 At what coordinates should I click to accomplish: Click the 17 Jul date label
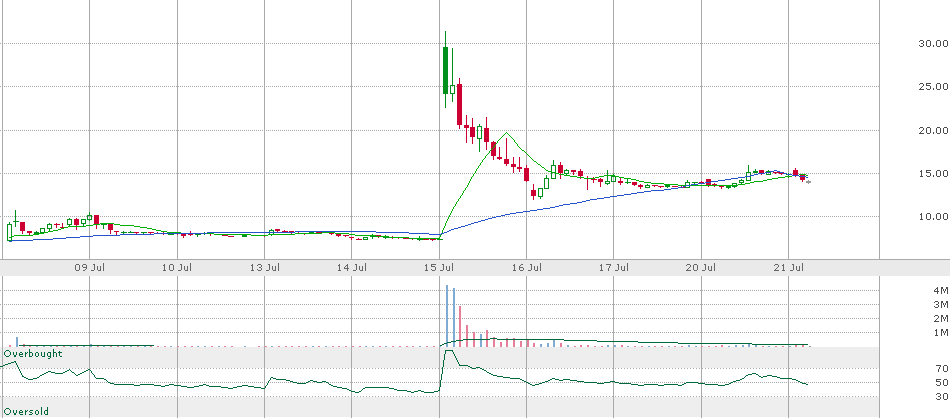click(x=615, y=267)
